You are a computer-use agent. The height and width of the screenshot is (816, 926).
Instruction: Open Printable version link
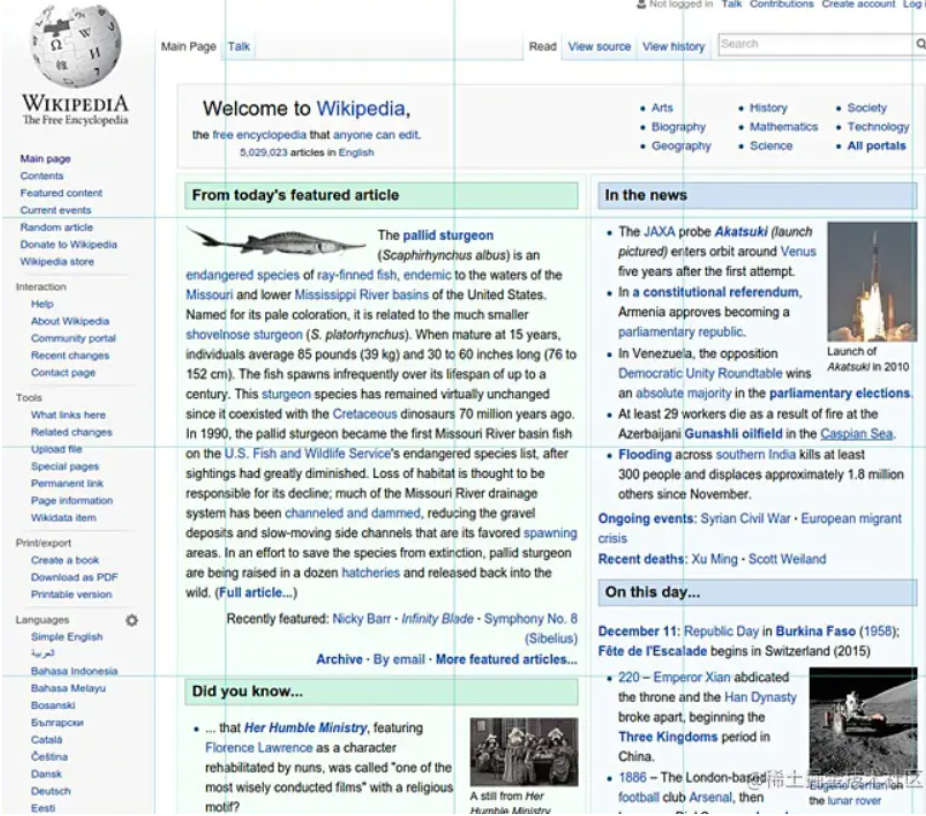pos(71,595)
